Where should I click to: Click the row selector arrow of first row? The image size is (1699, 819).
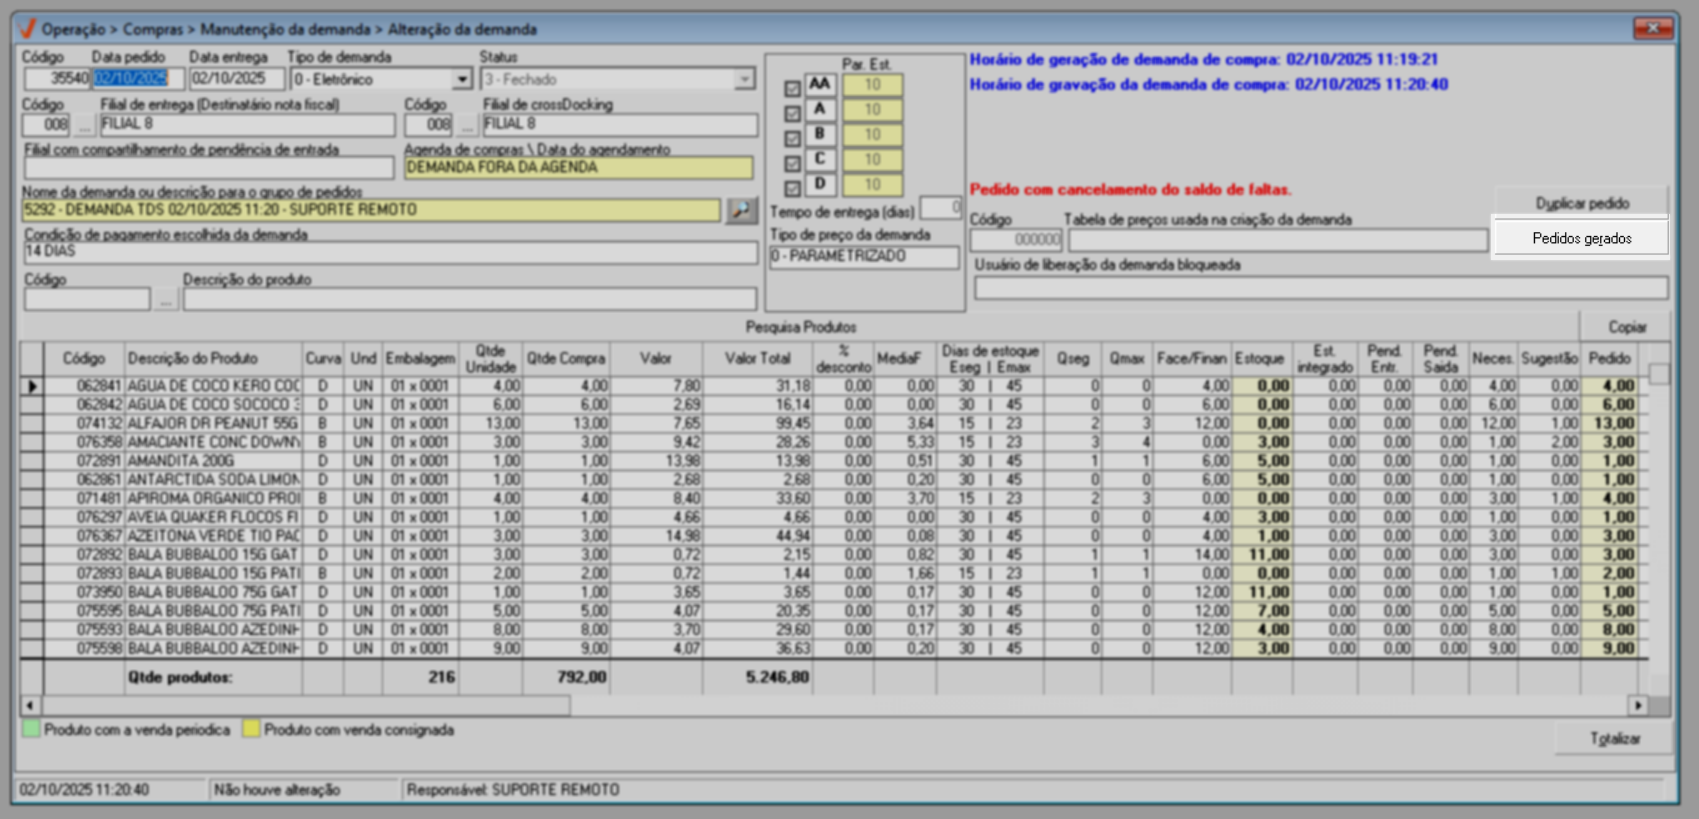[32, 386]
